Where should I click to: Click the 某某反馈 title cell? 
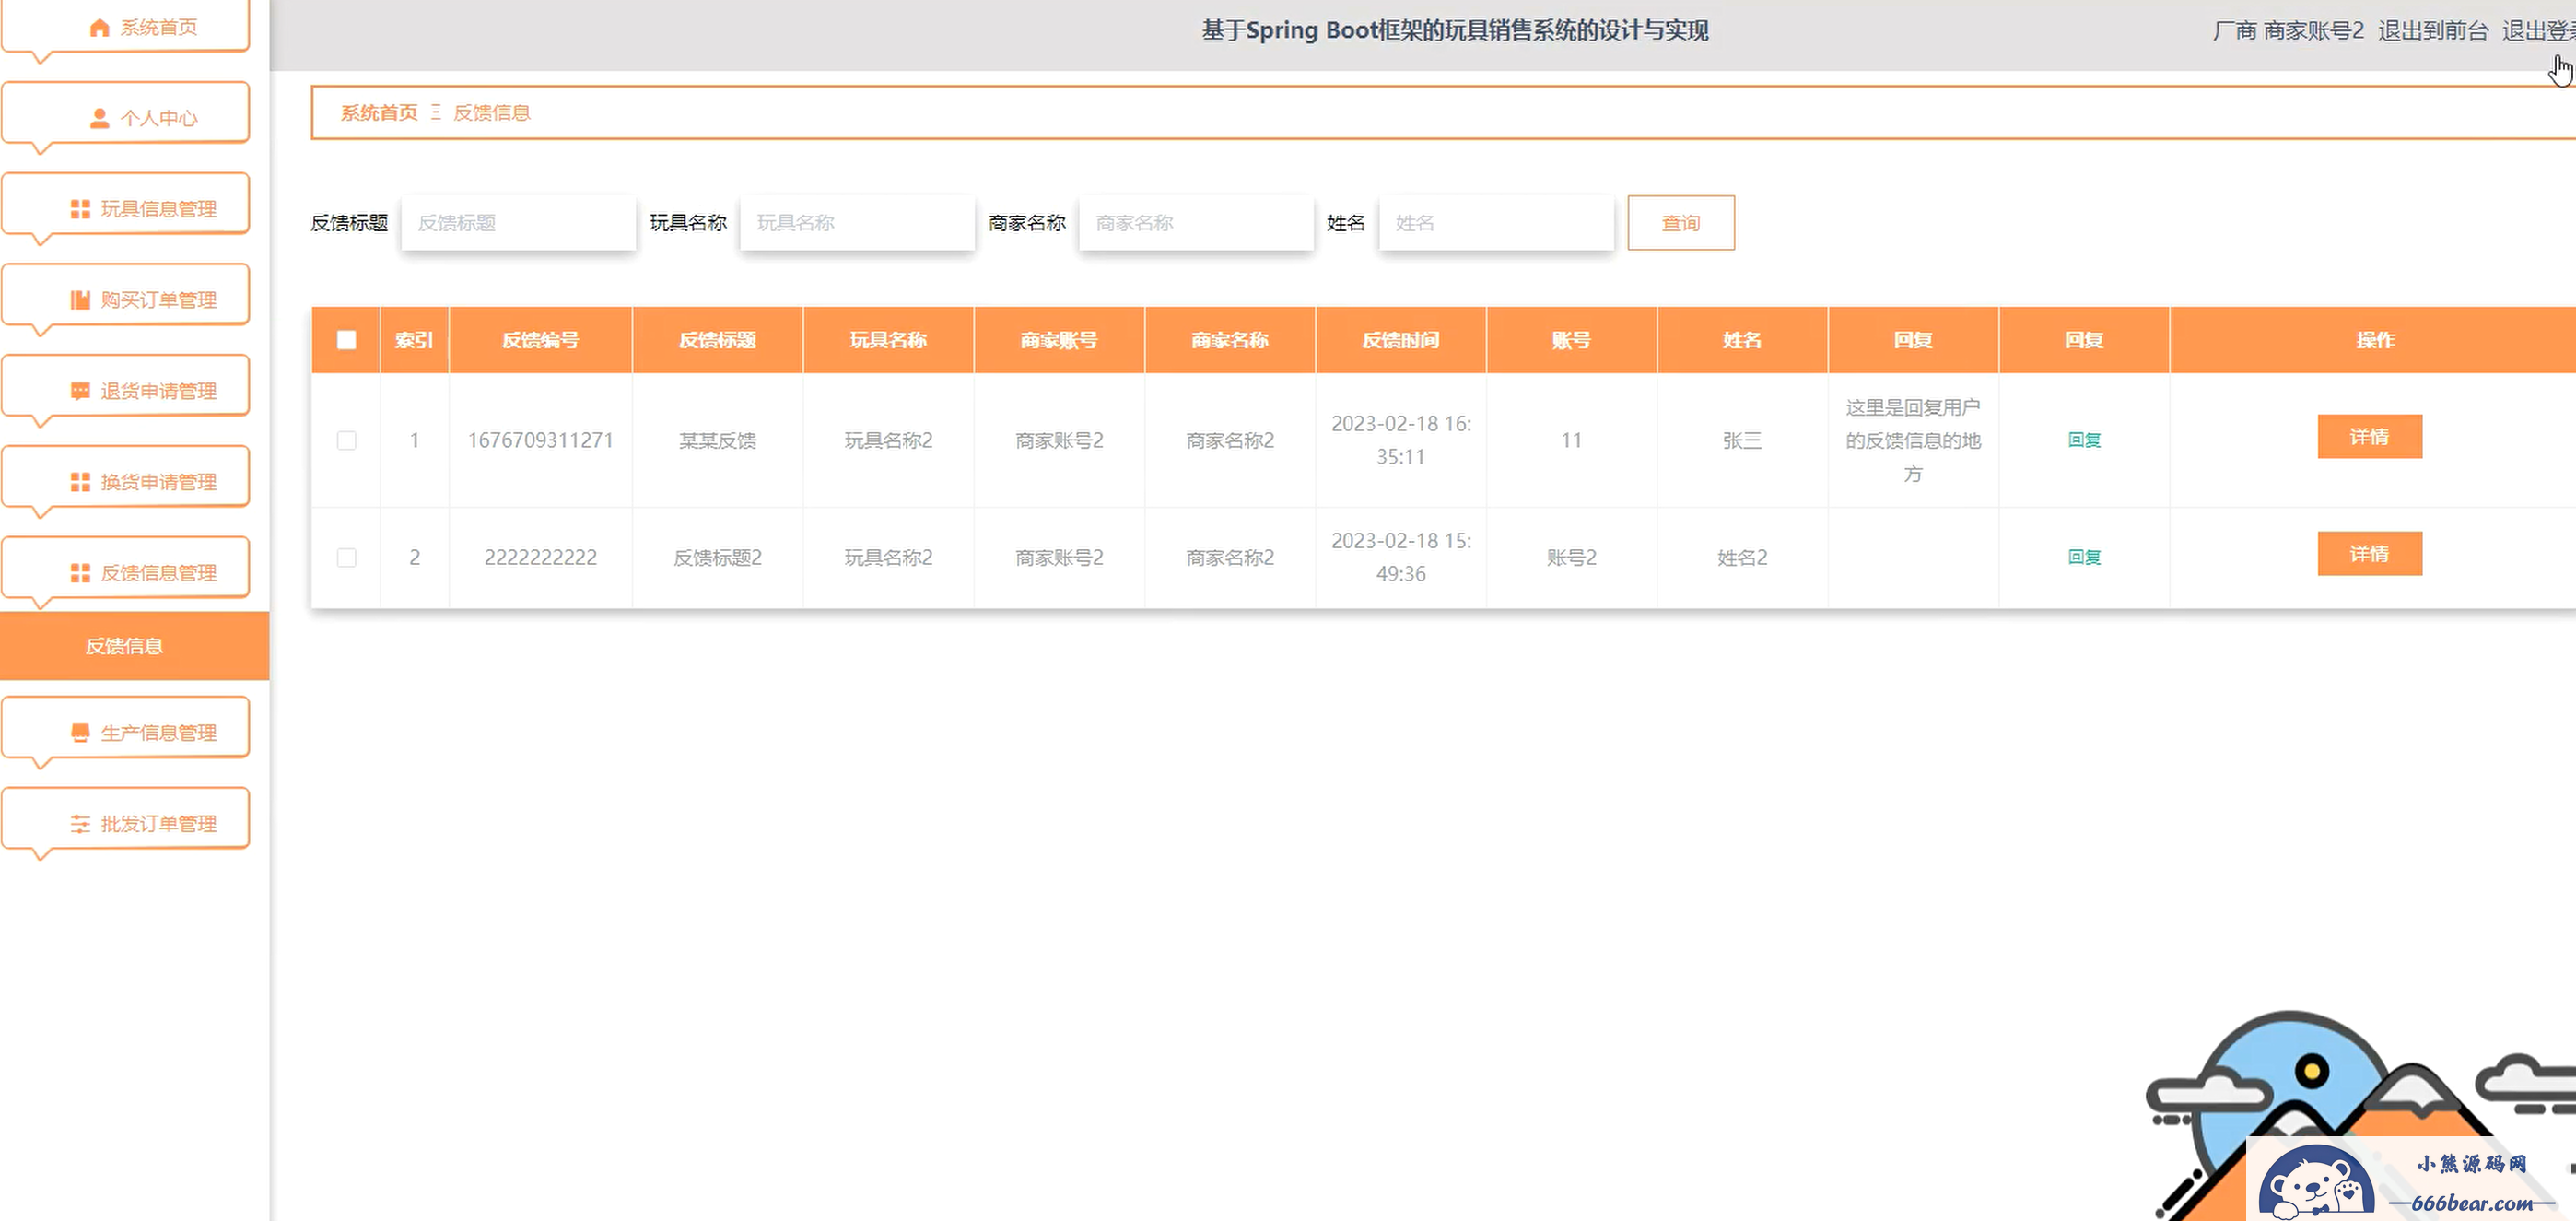(717, 440)
